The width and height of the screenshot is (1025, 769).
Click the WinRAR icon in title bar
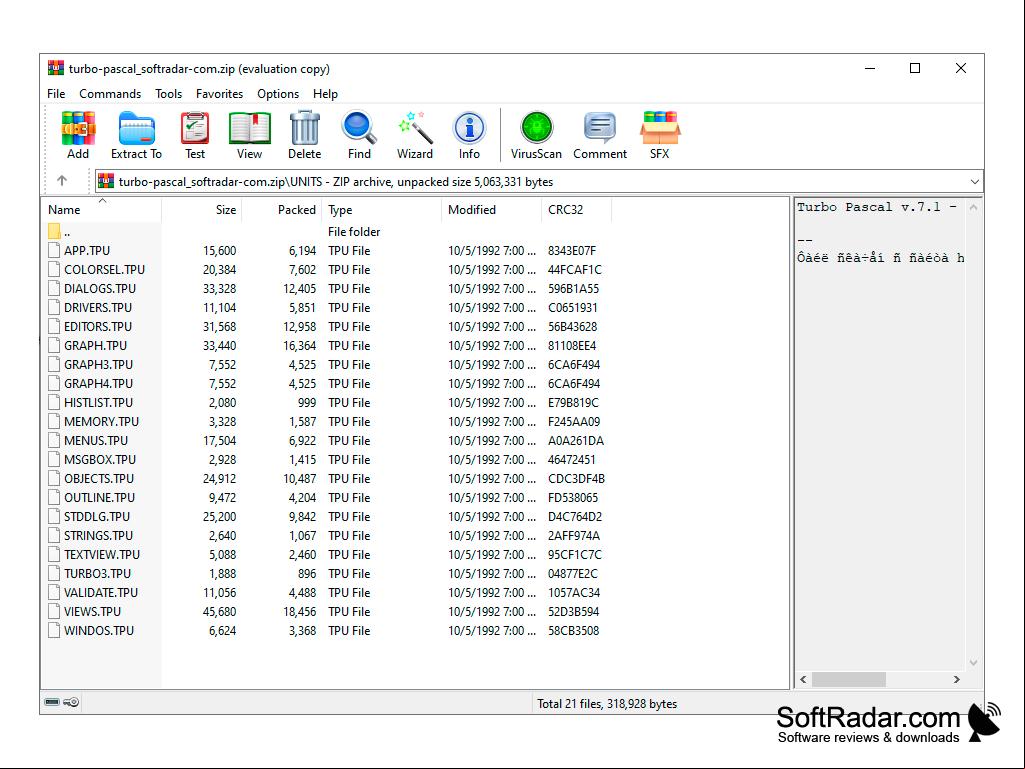(x=56, y=68)
